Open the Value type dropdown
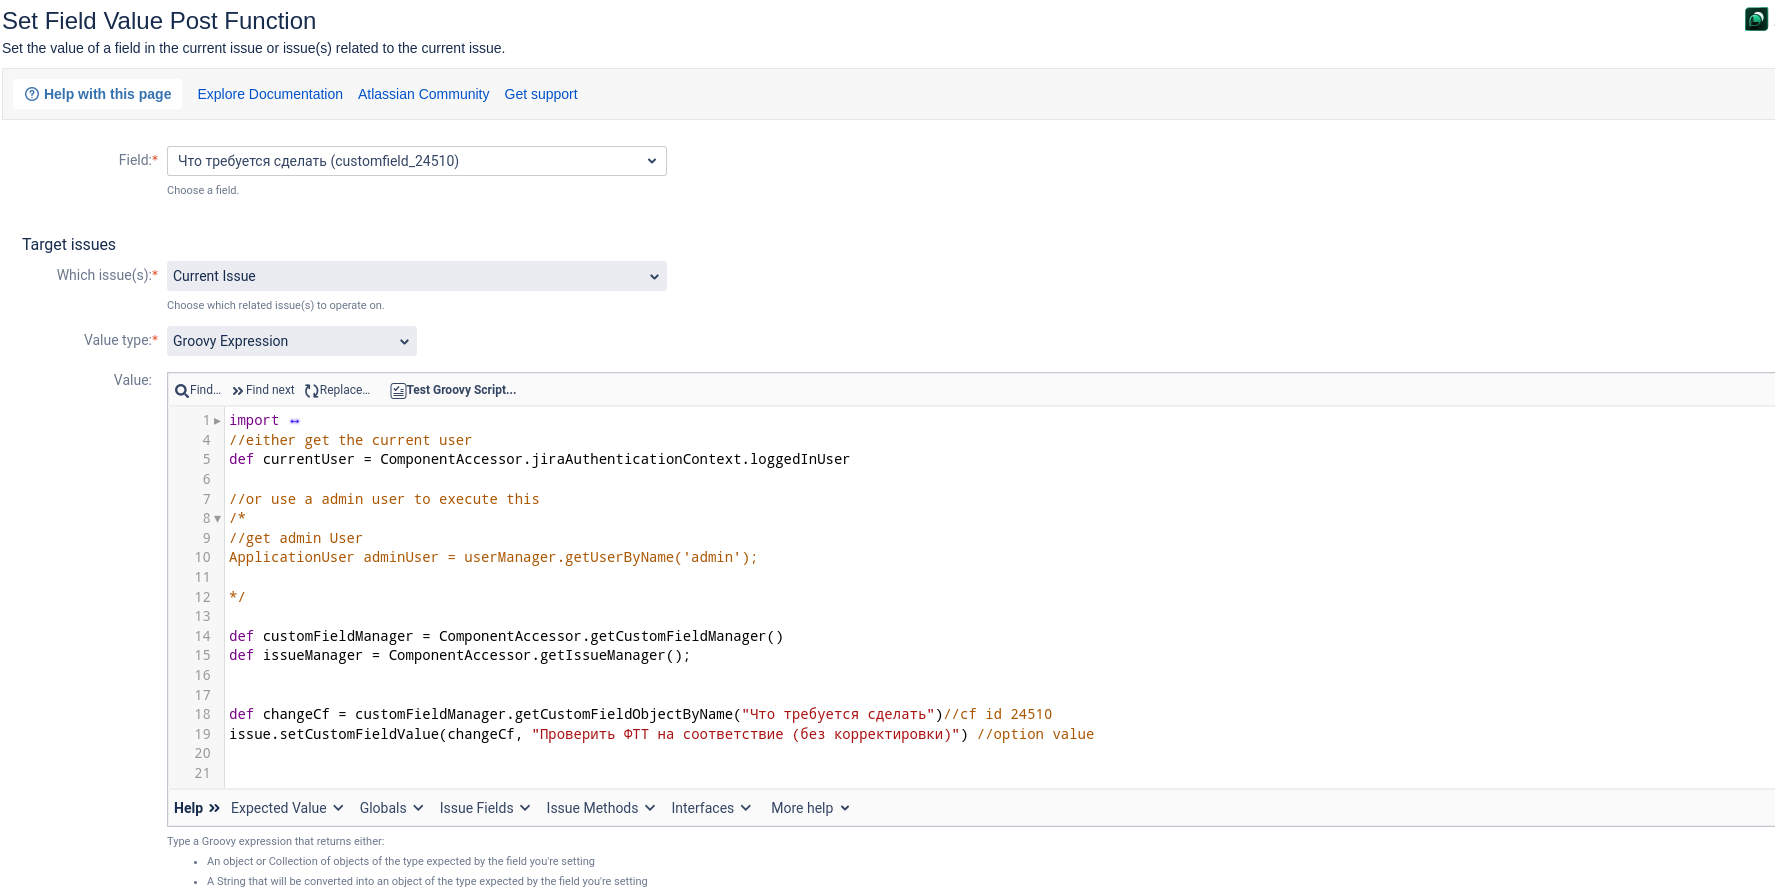The image size is (1775, 890). [291, 341]
